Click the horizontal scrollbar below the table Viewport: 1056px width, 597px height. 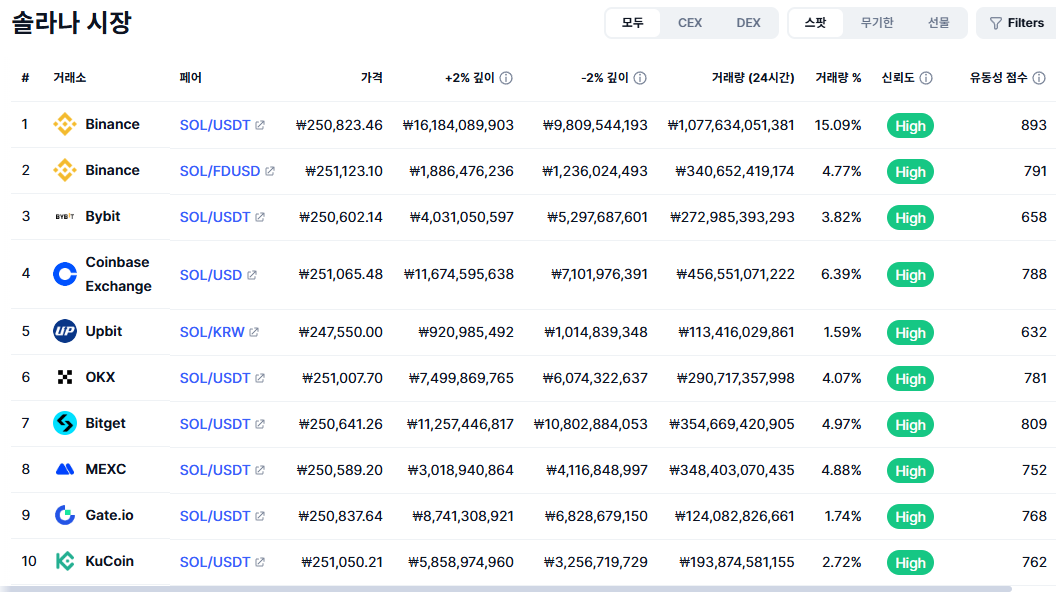point(506,590)
